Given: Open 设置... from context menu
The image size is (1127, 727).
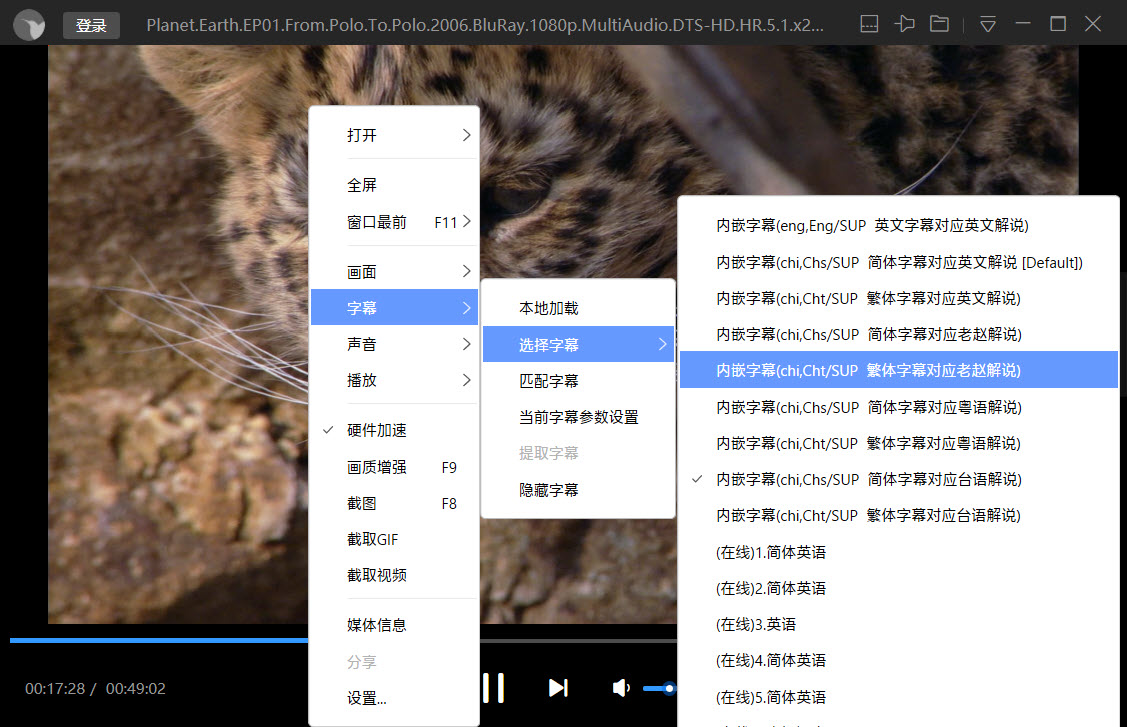Looking at the screenshot, I should pos(366,698).
